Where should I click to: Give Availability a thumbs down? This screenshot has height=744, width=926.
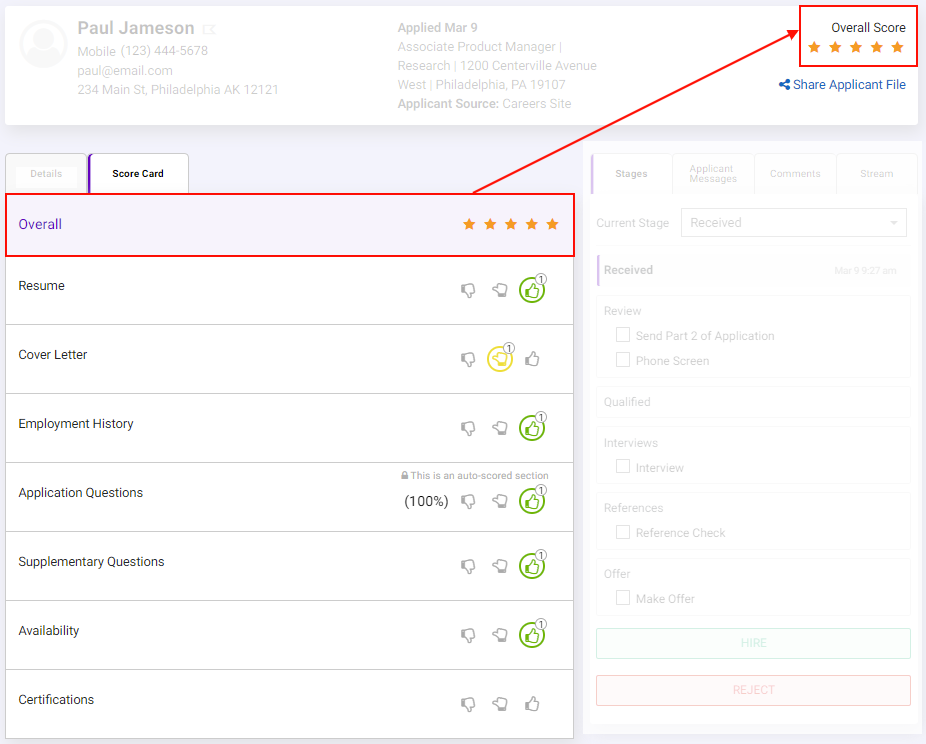(468, 636)
